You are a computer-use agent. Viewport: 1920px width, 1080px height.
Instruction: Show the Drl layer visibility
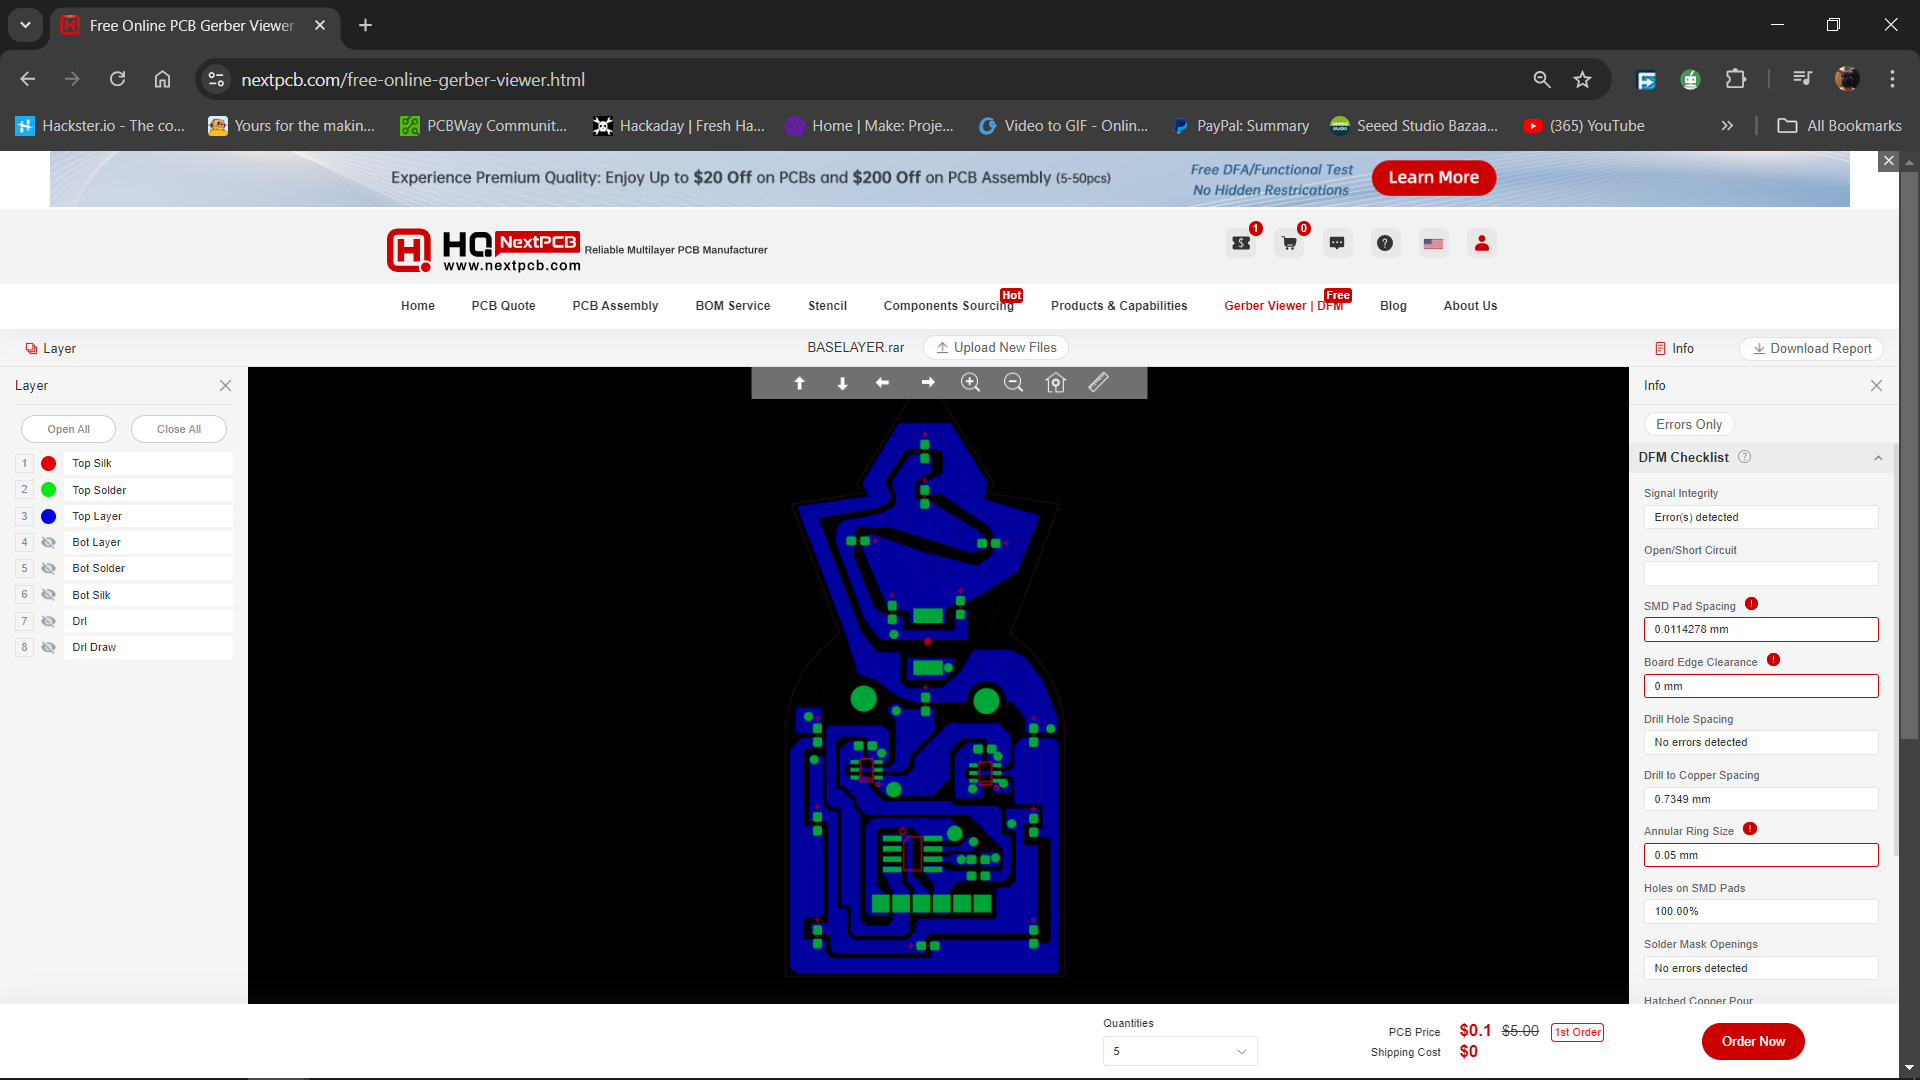[48, 621]
